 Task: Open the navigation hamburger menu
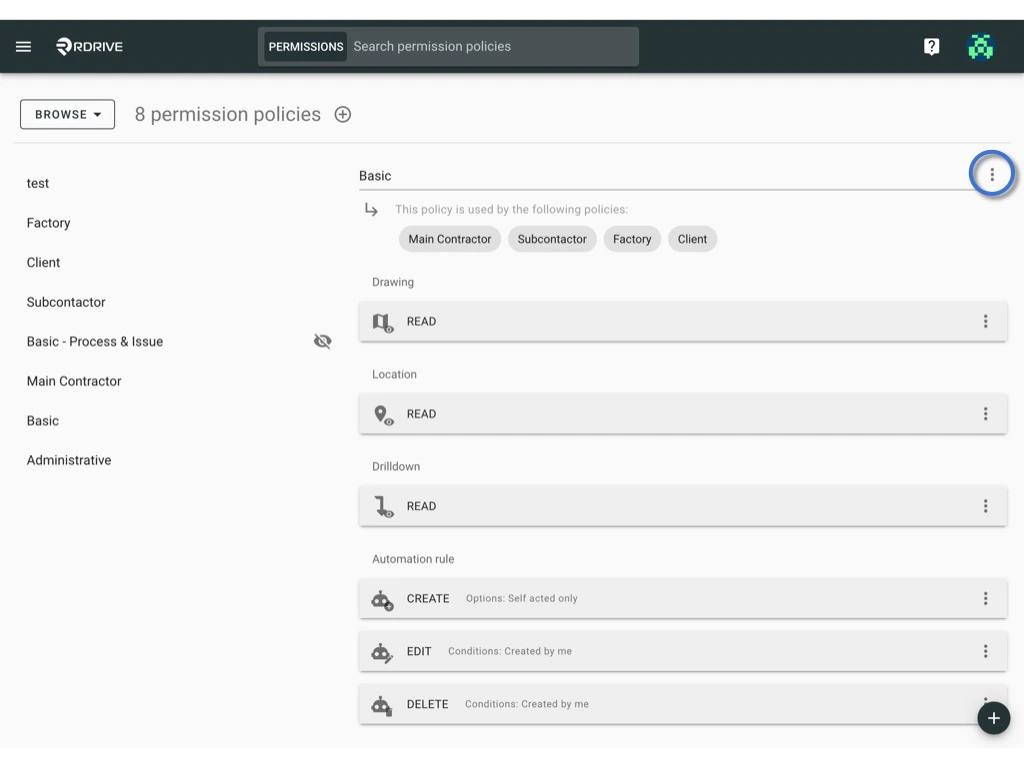[23, 45]
